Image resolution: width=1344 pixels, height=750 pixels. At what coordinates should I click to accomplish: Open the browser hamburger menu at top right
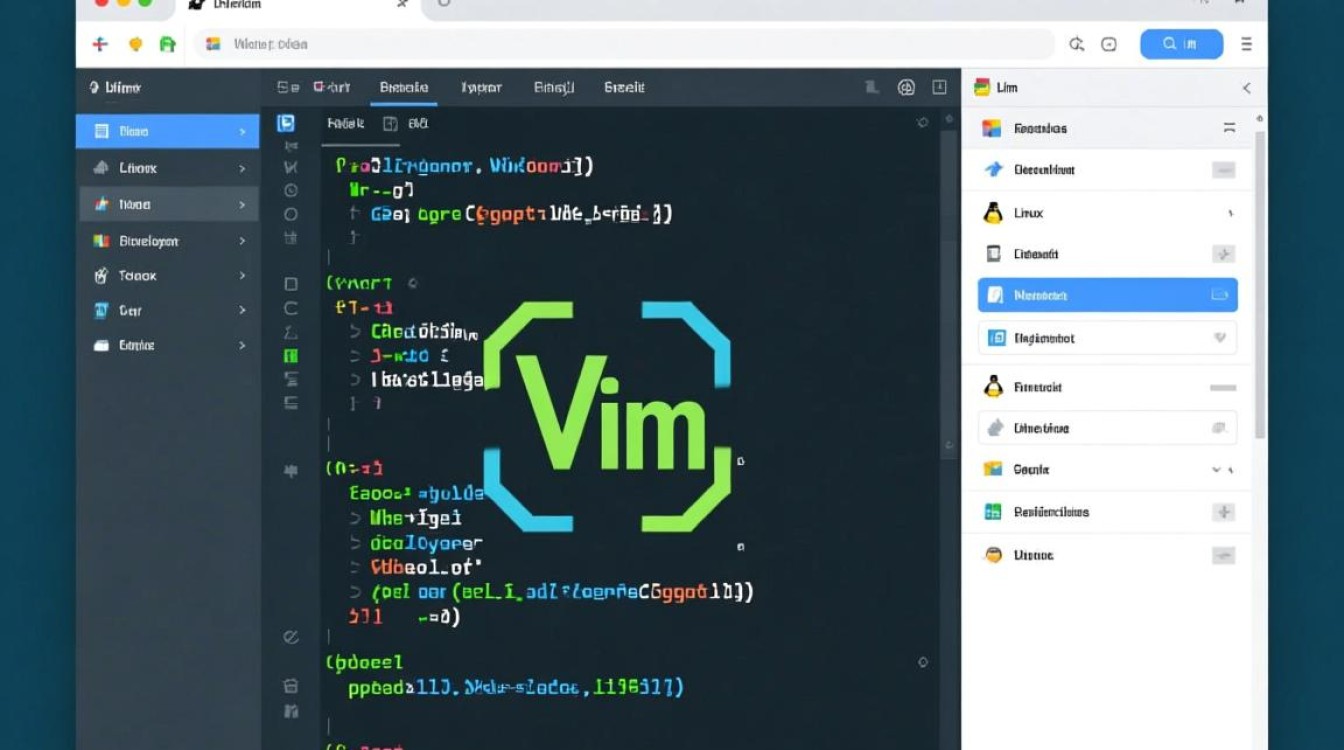(x=1246, y=44)
